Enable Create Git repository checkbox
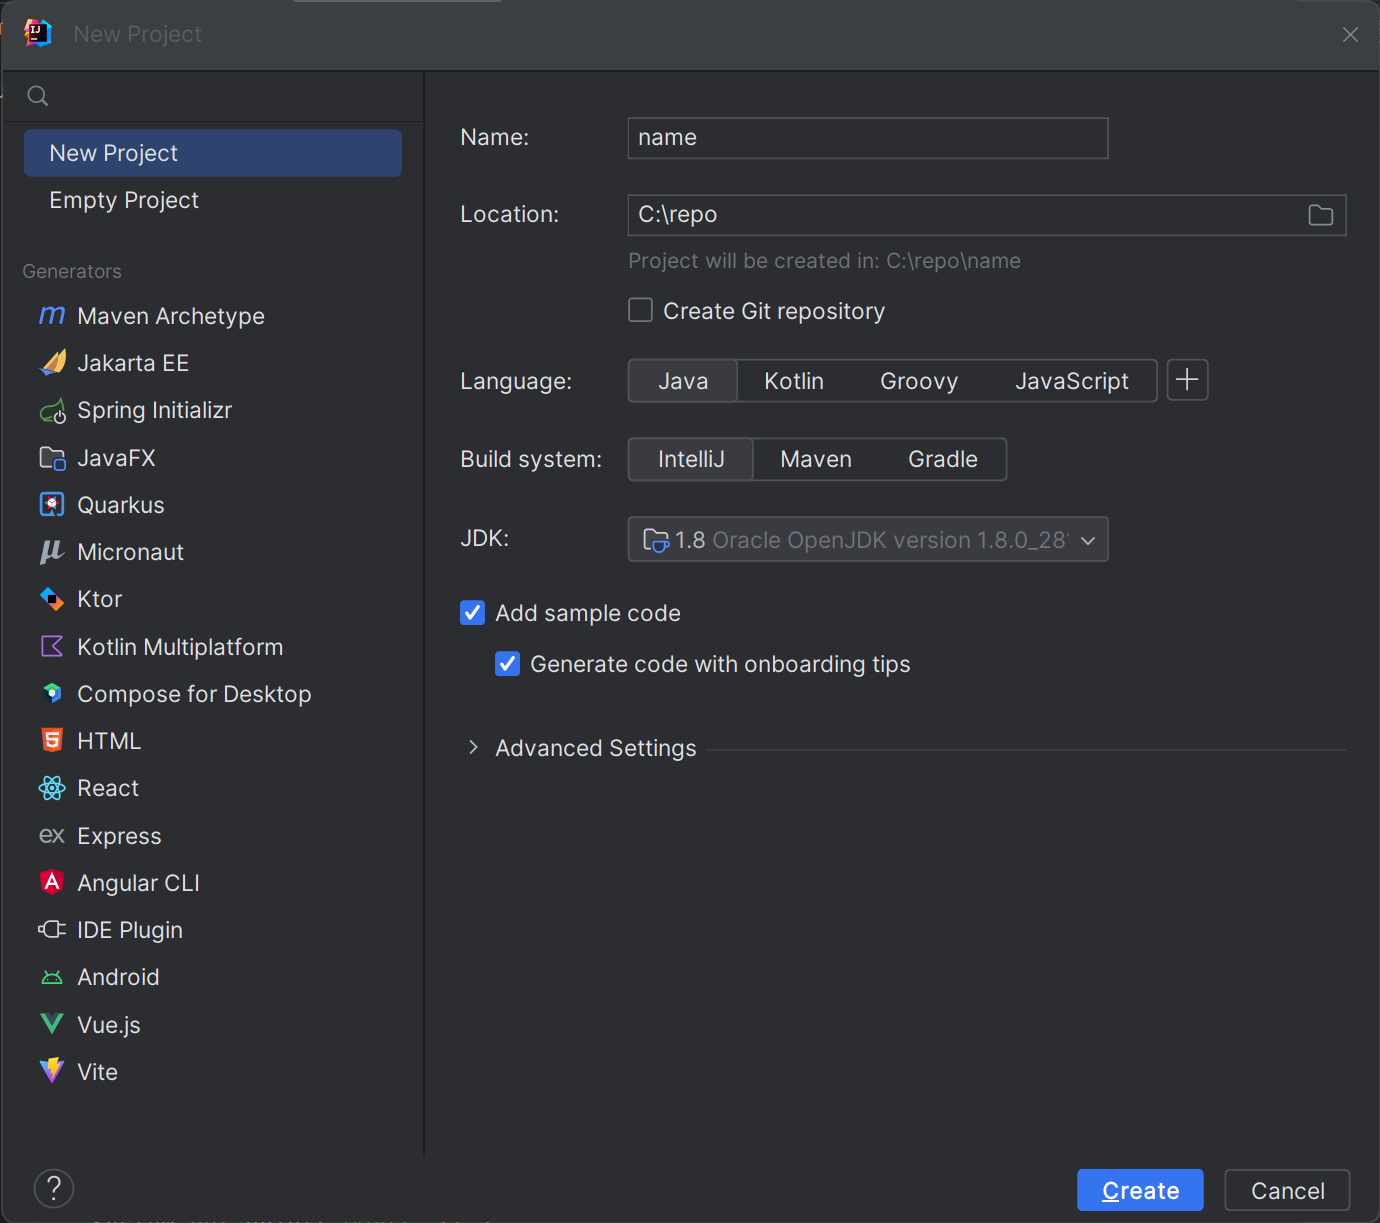 (x=640, y=310)
